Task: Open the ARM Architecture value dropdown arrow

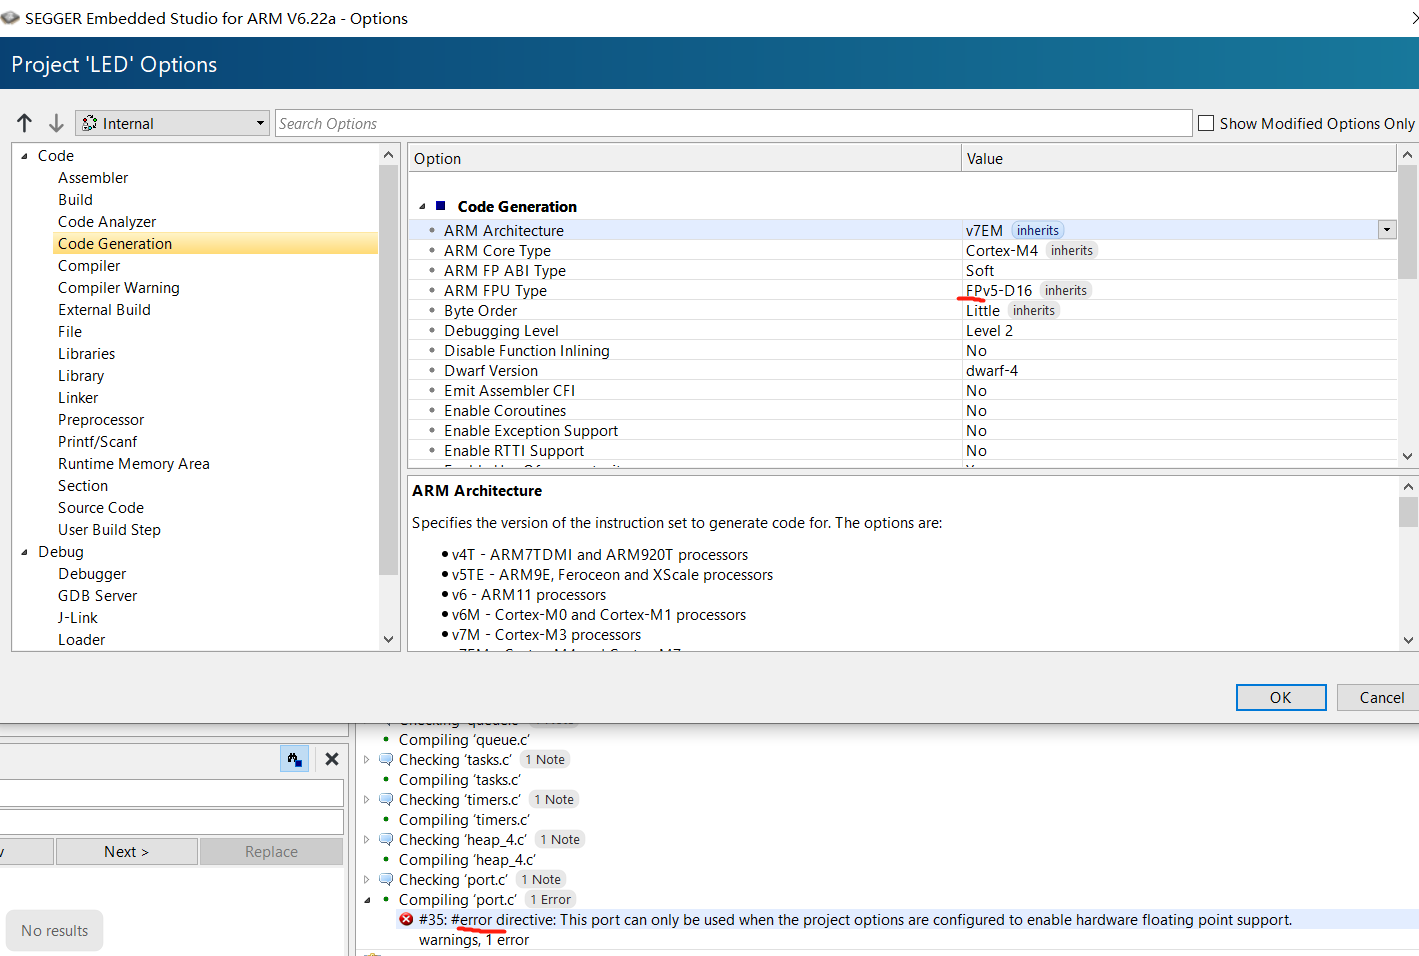Action: tap(1387, 230)
